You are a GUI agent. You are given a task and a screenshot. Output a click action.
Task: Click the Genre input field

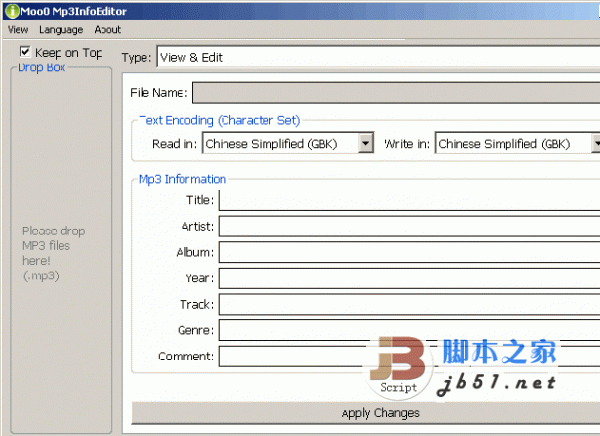[x=409, y=330]
